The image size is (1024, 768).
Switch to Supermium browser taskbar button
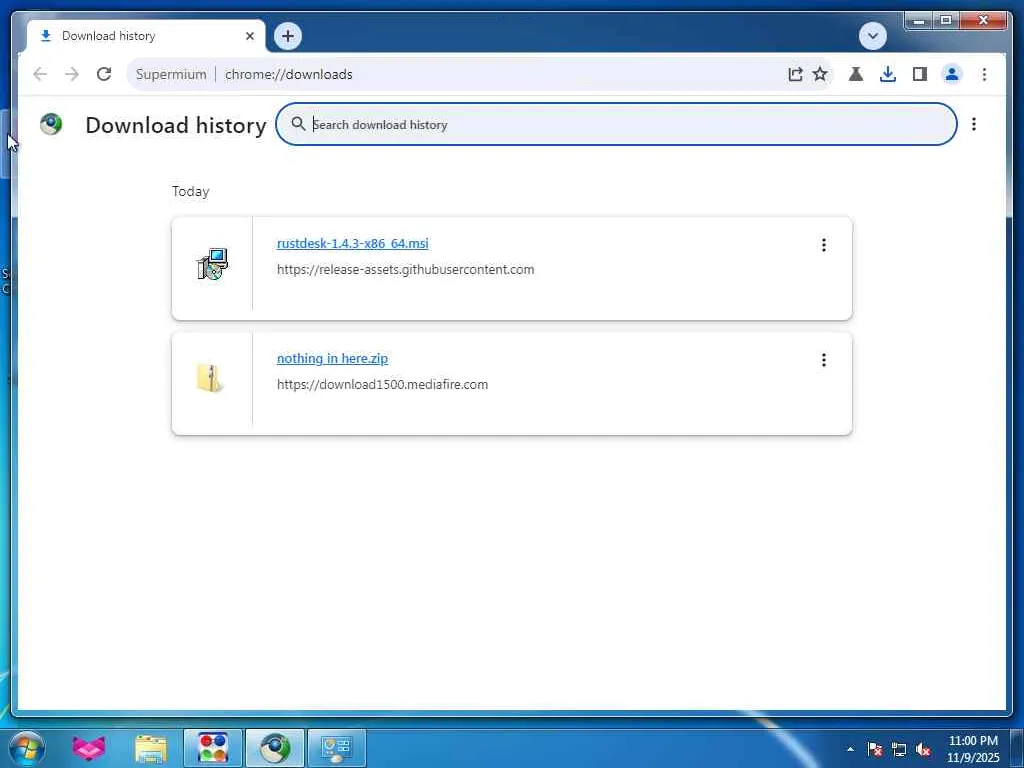275,748
